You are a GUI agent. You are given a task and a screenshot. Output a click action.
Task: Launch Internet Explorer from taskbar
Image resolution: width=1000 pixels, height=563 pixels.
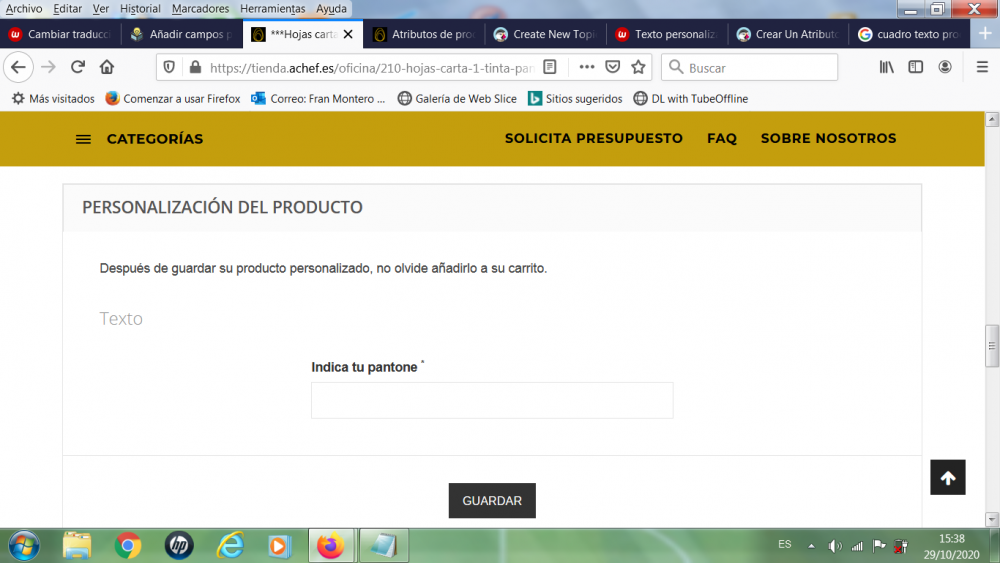point(230,546)
